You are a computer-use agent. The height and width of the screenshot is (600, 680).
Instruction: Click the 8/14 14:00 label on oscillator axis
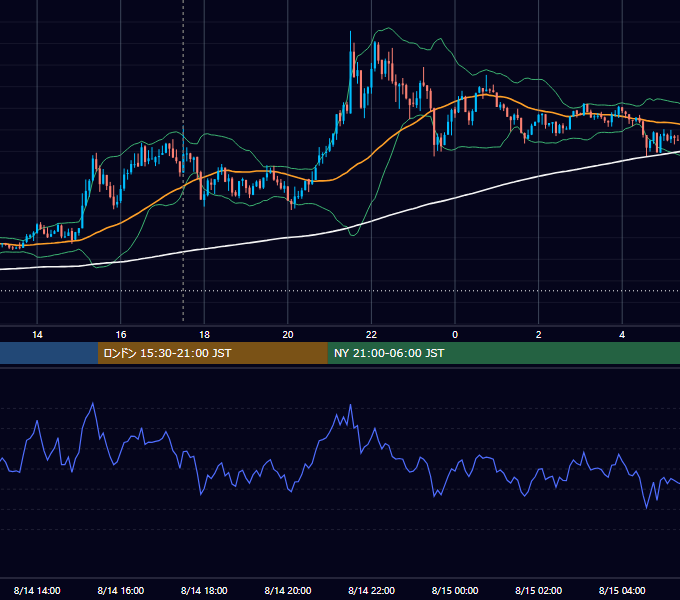(x=37, y=590)
